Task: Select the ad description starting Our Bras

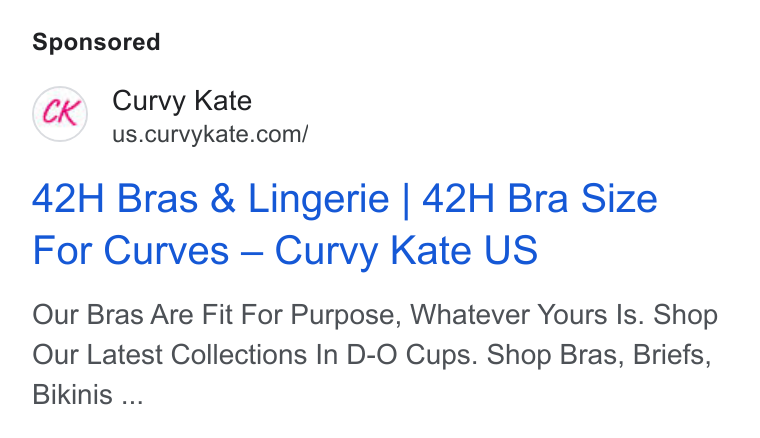Action: click(375, 354)
